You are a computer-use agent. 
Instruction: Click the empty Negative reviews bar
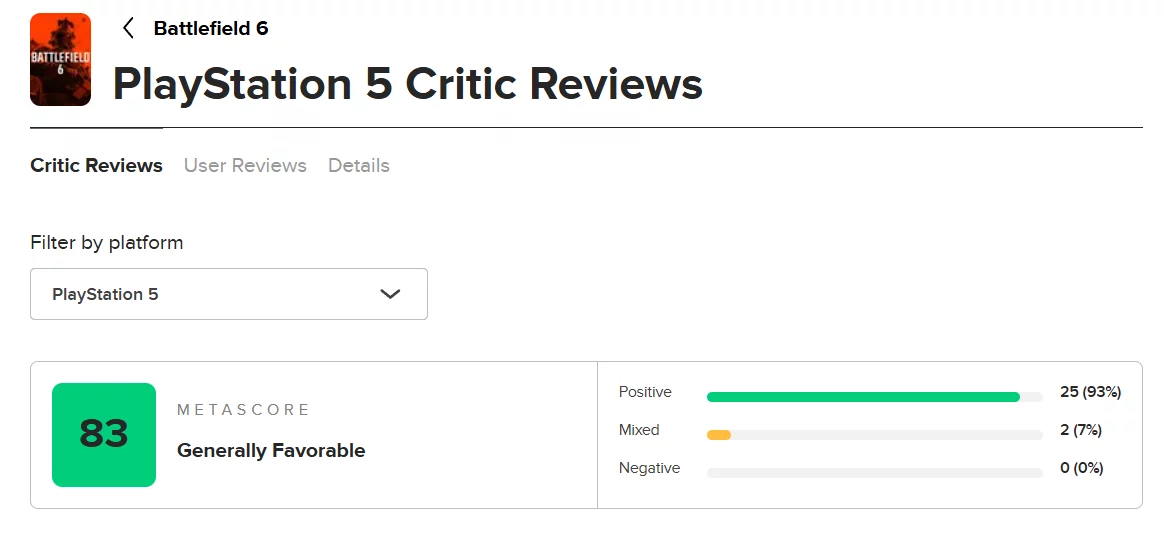click(x=874, y=473)
